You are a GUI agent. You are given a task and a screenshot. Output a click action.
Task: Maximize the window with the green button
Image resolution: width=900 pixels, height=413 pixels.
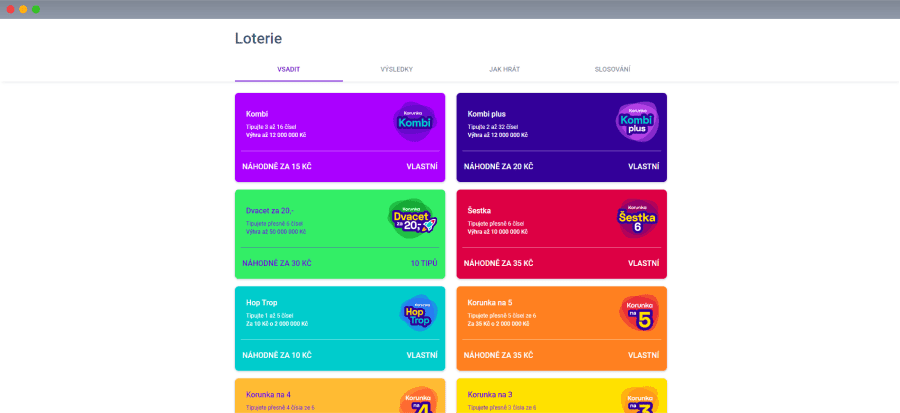(36, 9)
